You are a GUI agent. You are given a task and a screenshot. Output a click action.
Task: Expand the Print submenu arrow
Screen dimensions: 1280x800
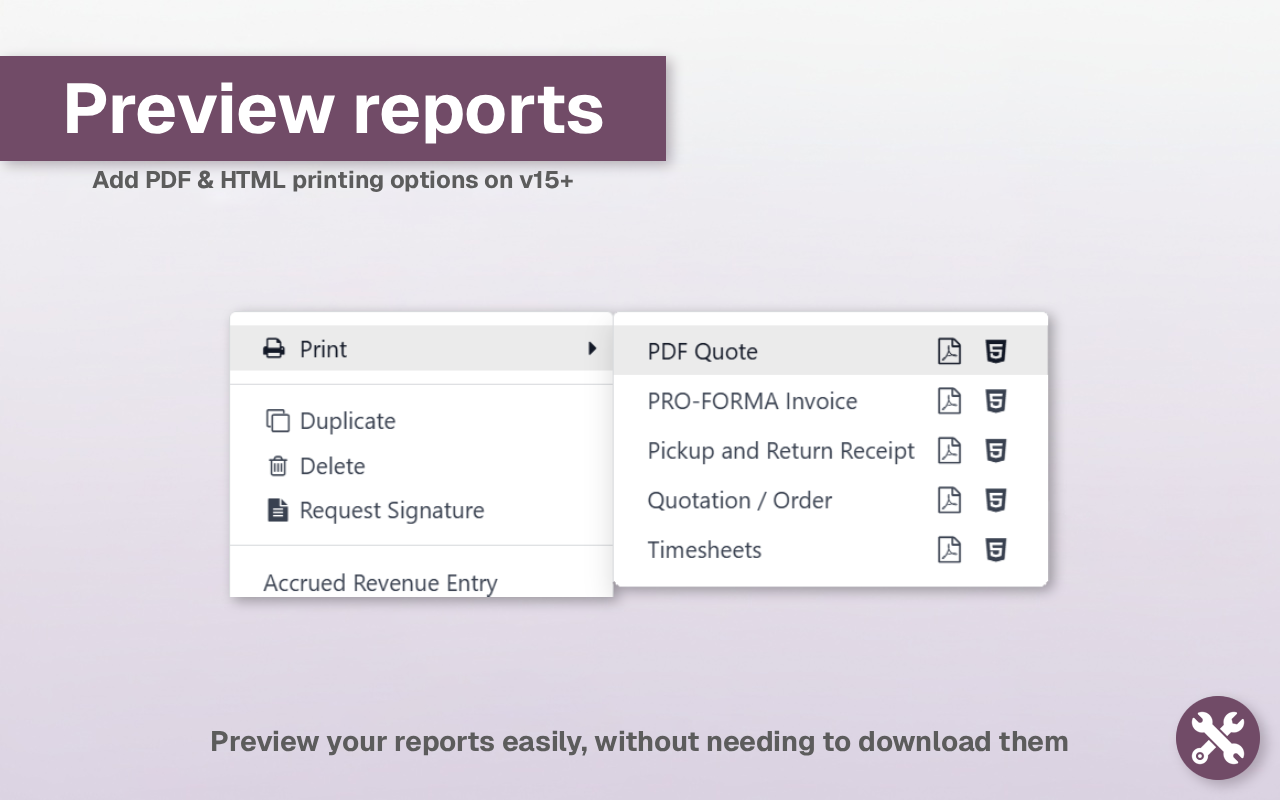(x=593, y=348)
